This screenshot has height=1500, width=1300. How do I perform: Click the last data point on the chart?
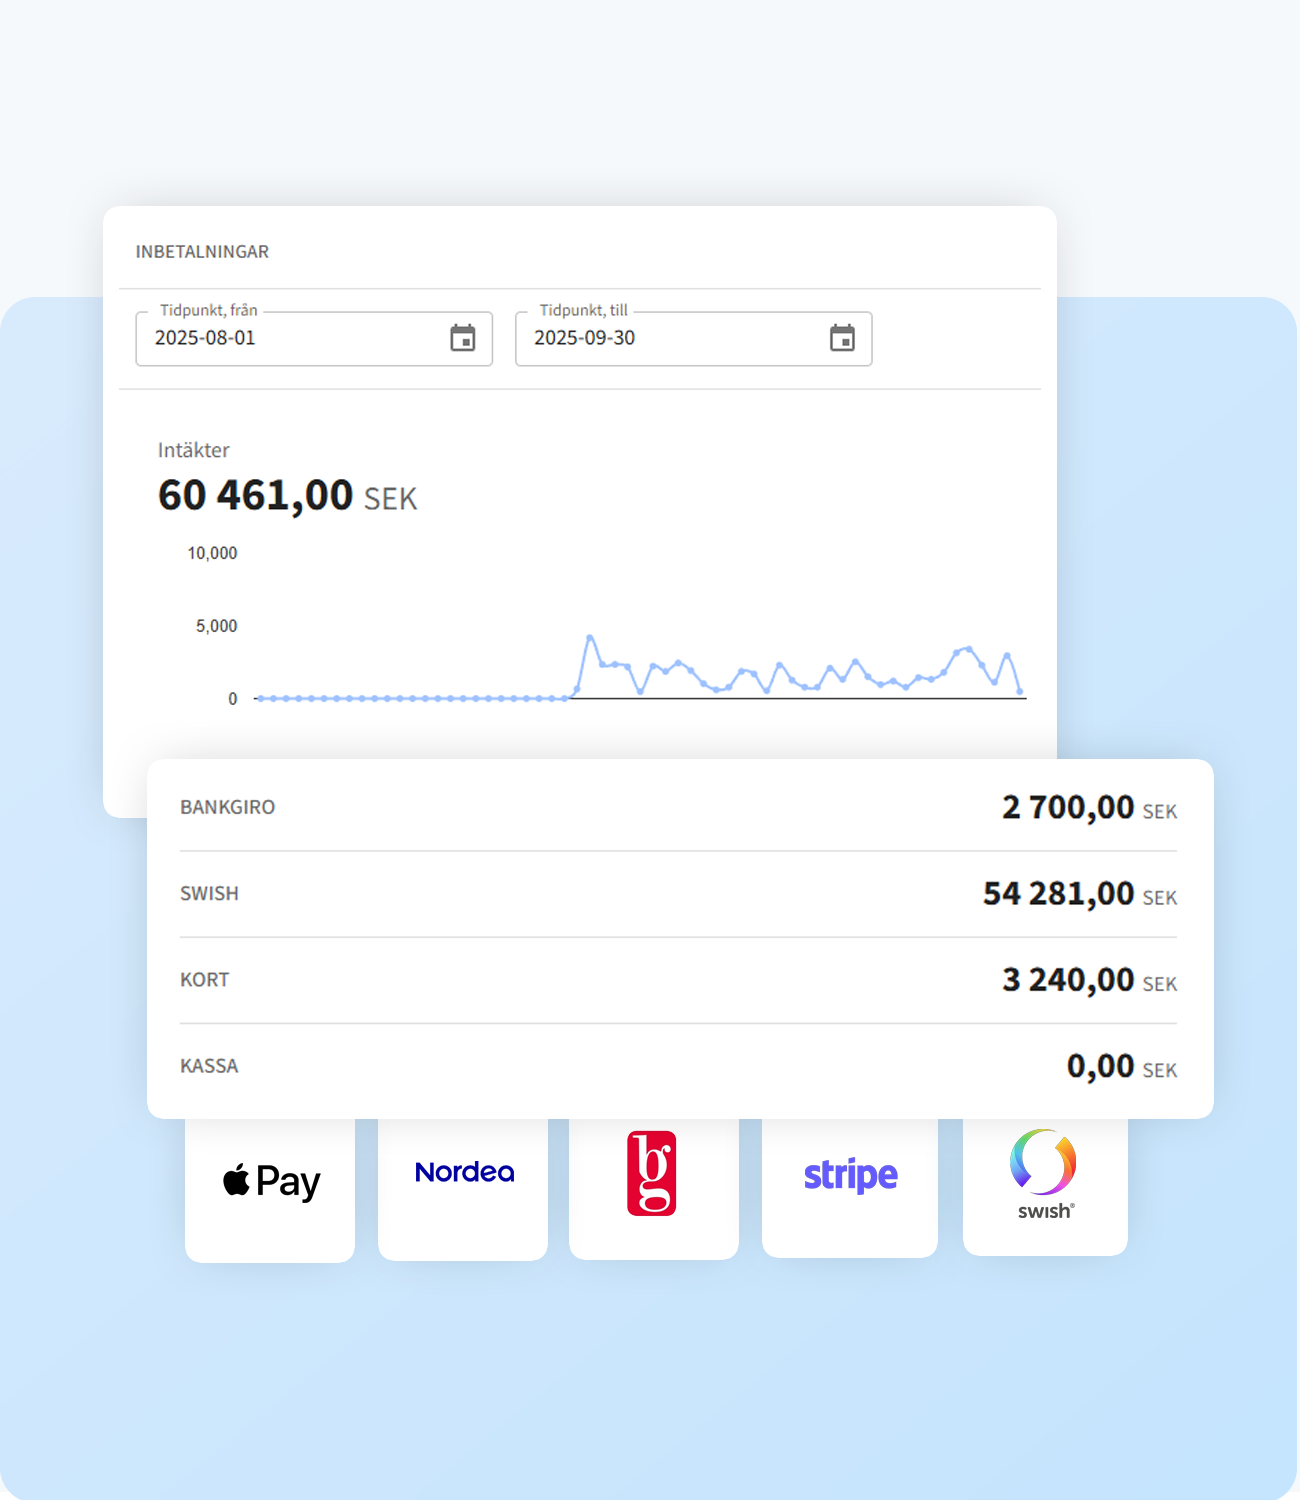(1019, 691)
